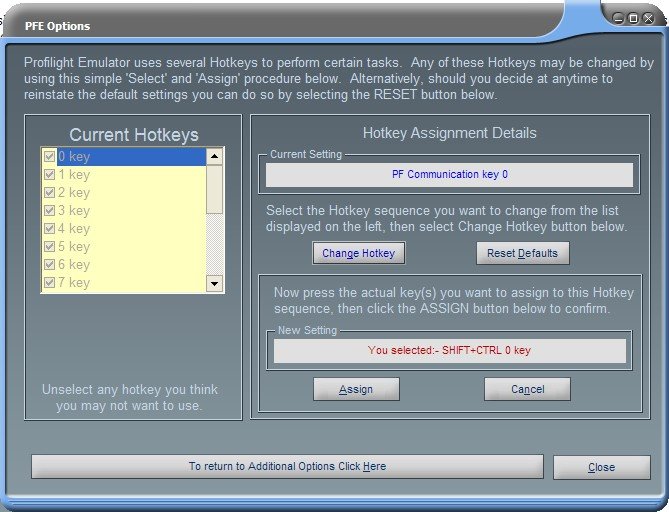Toggle the 0 key checkbox
Screen dimensions: 669x512
point(49,157)
